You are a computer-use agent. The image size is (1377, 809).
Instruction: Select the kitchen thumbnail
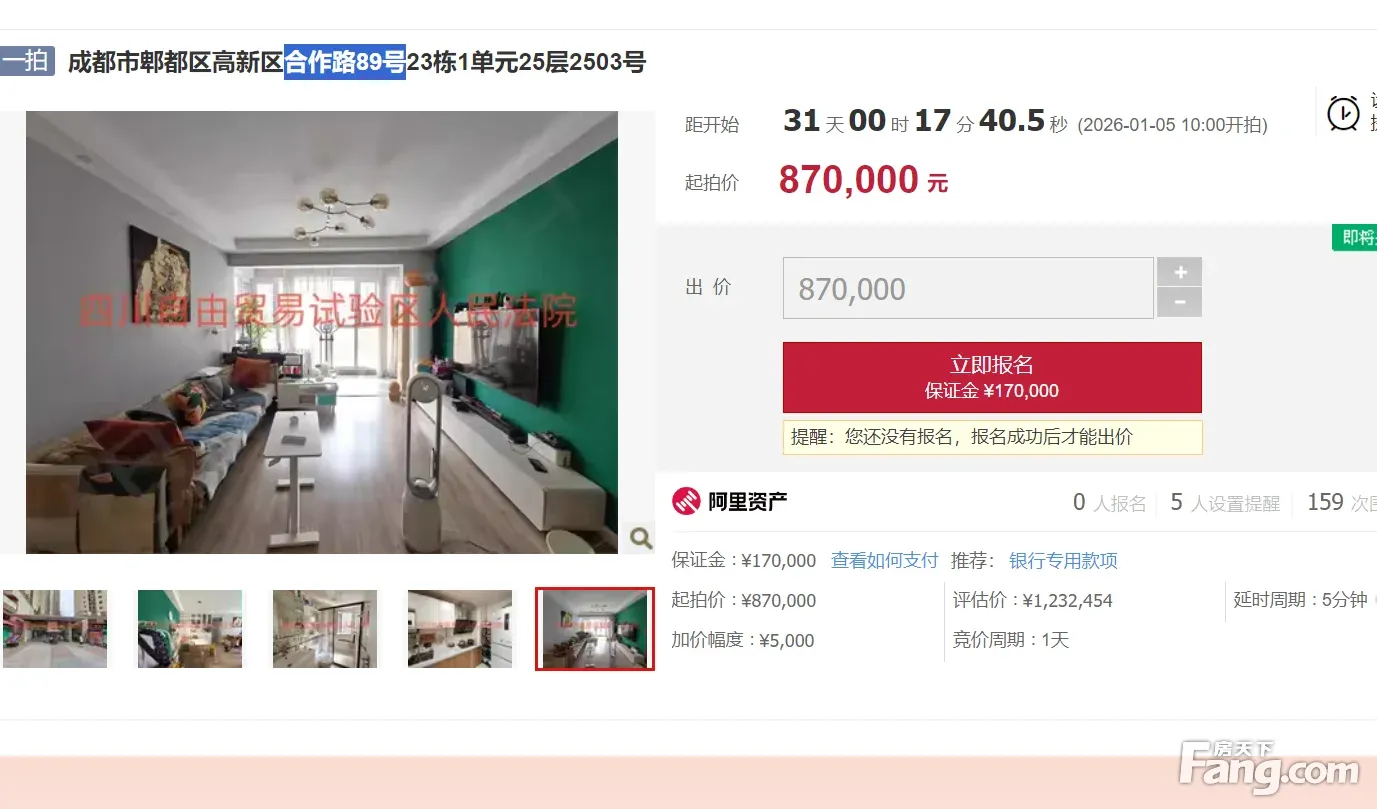pos(460,629)
